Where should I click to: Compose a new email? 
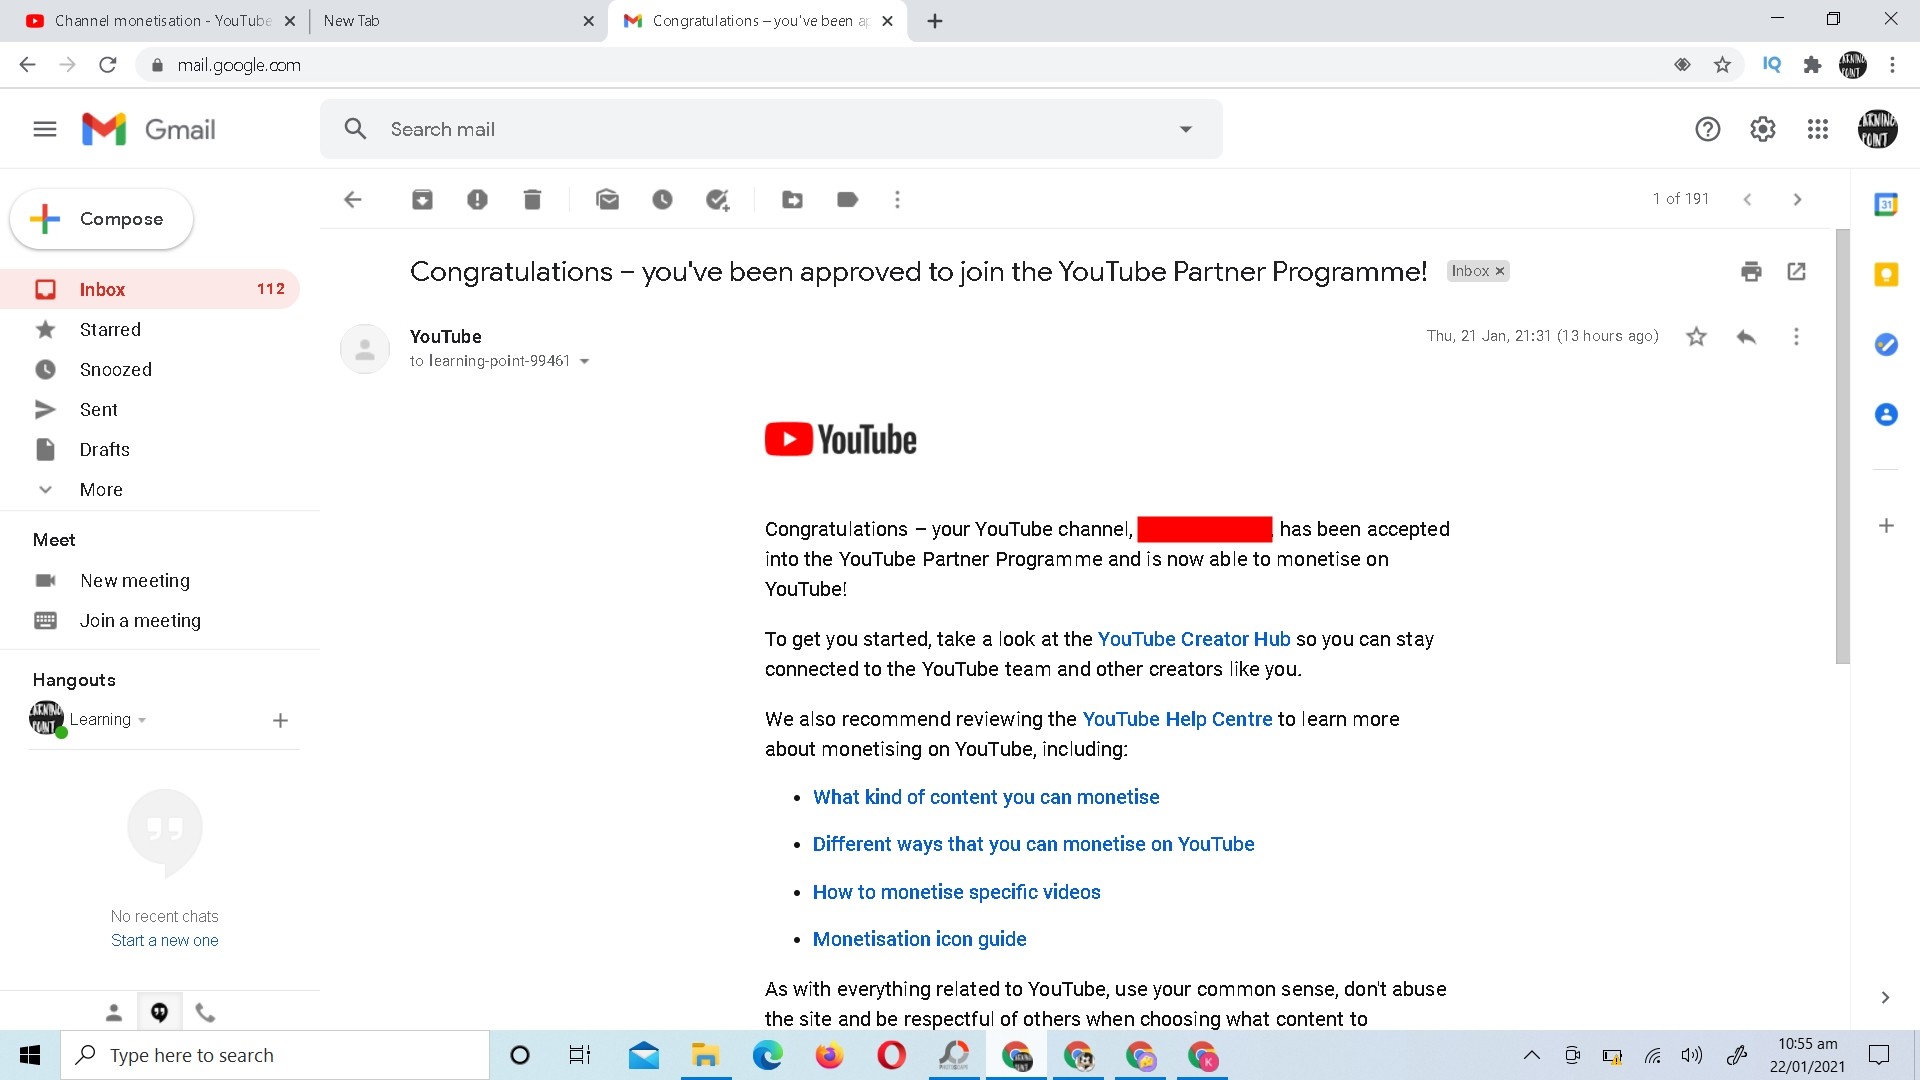[101, 219]
